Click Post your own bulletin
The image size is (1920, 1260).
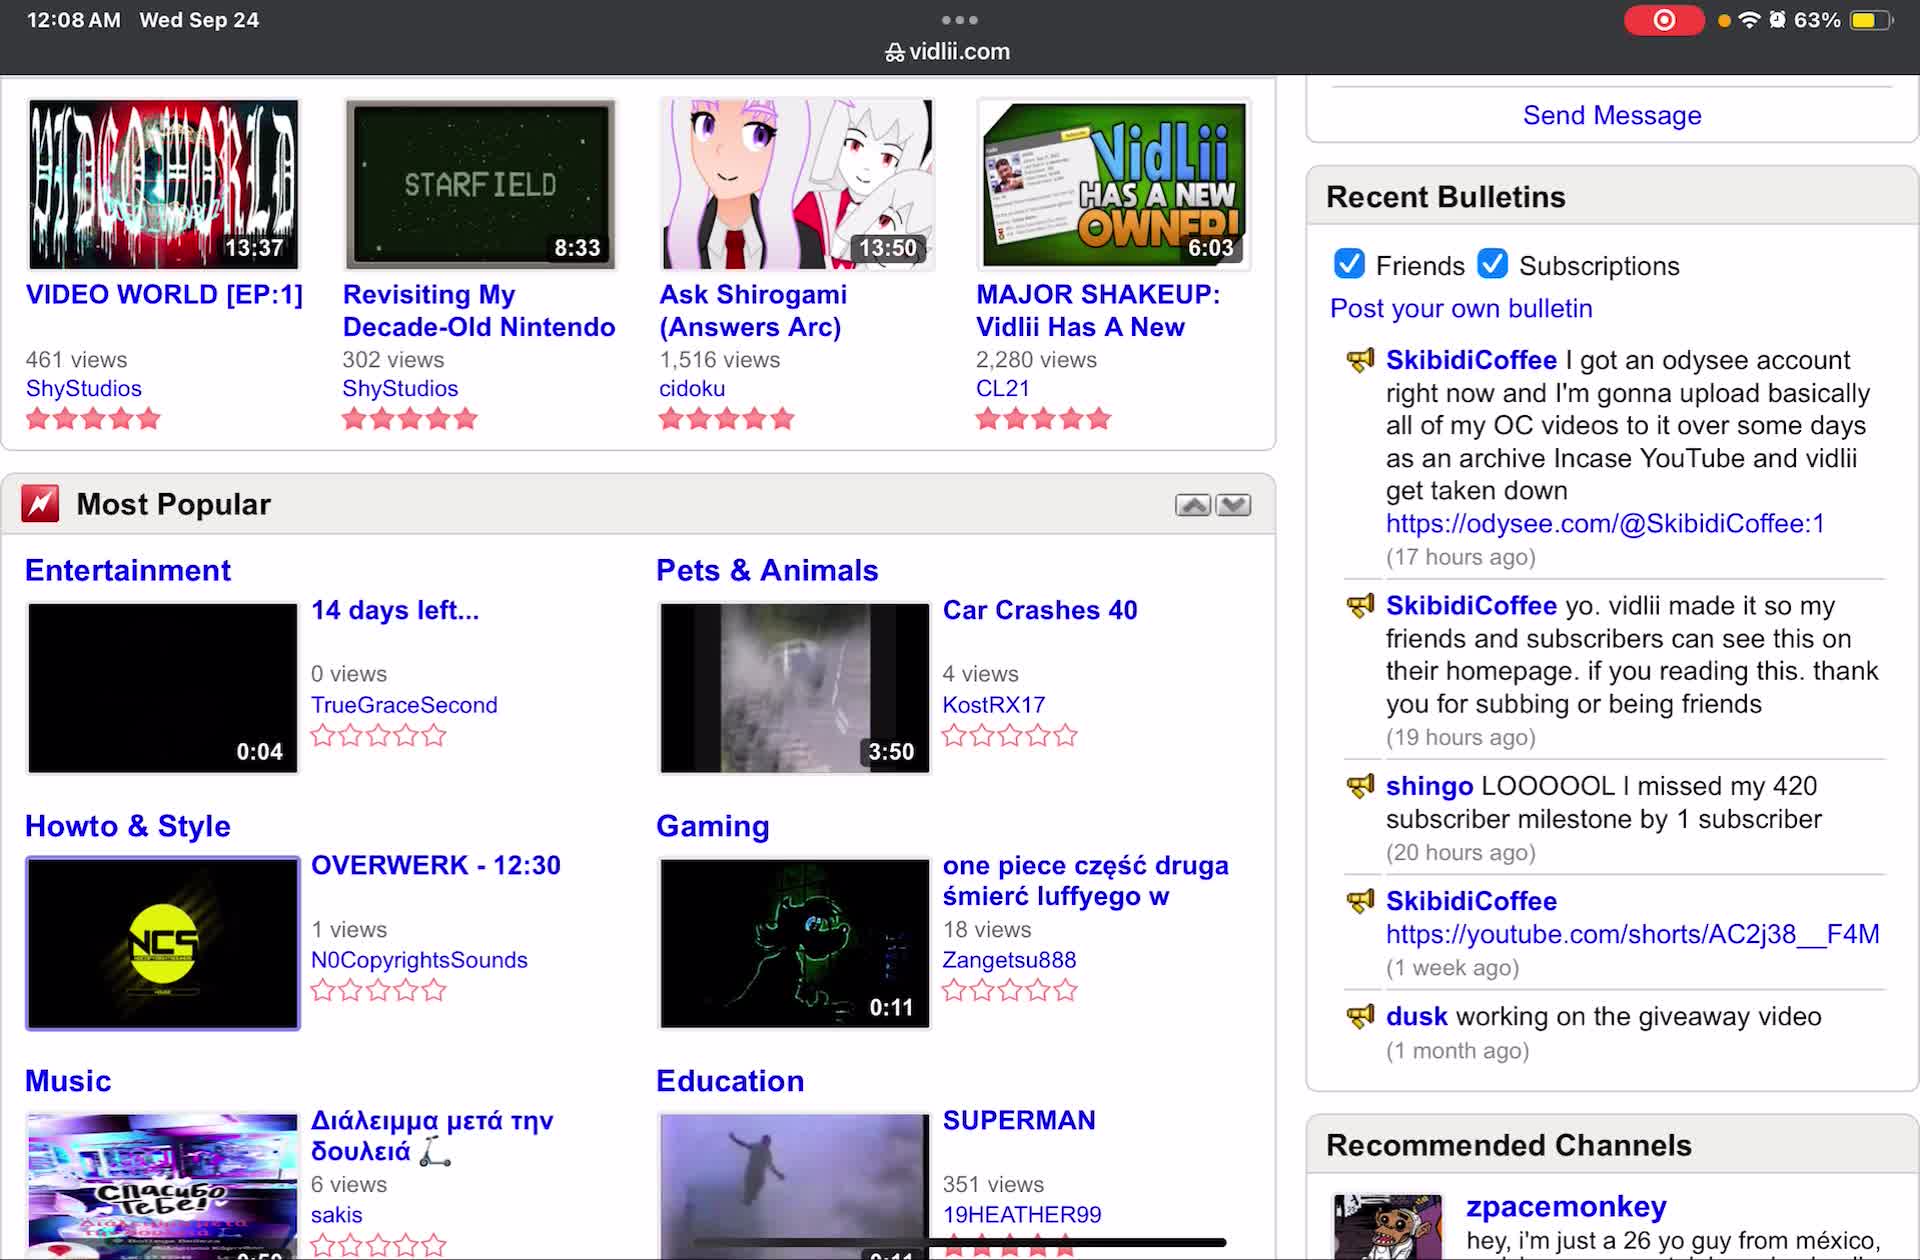1460,308
